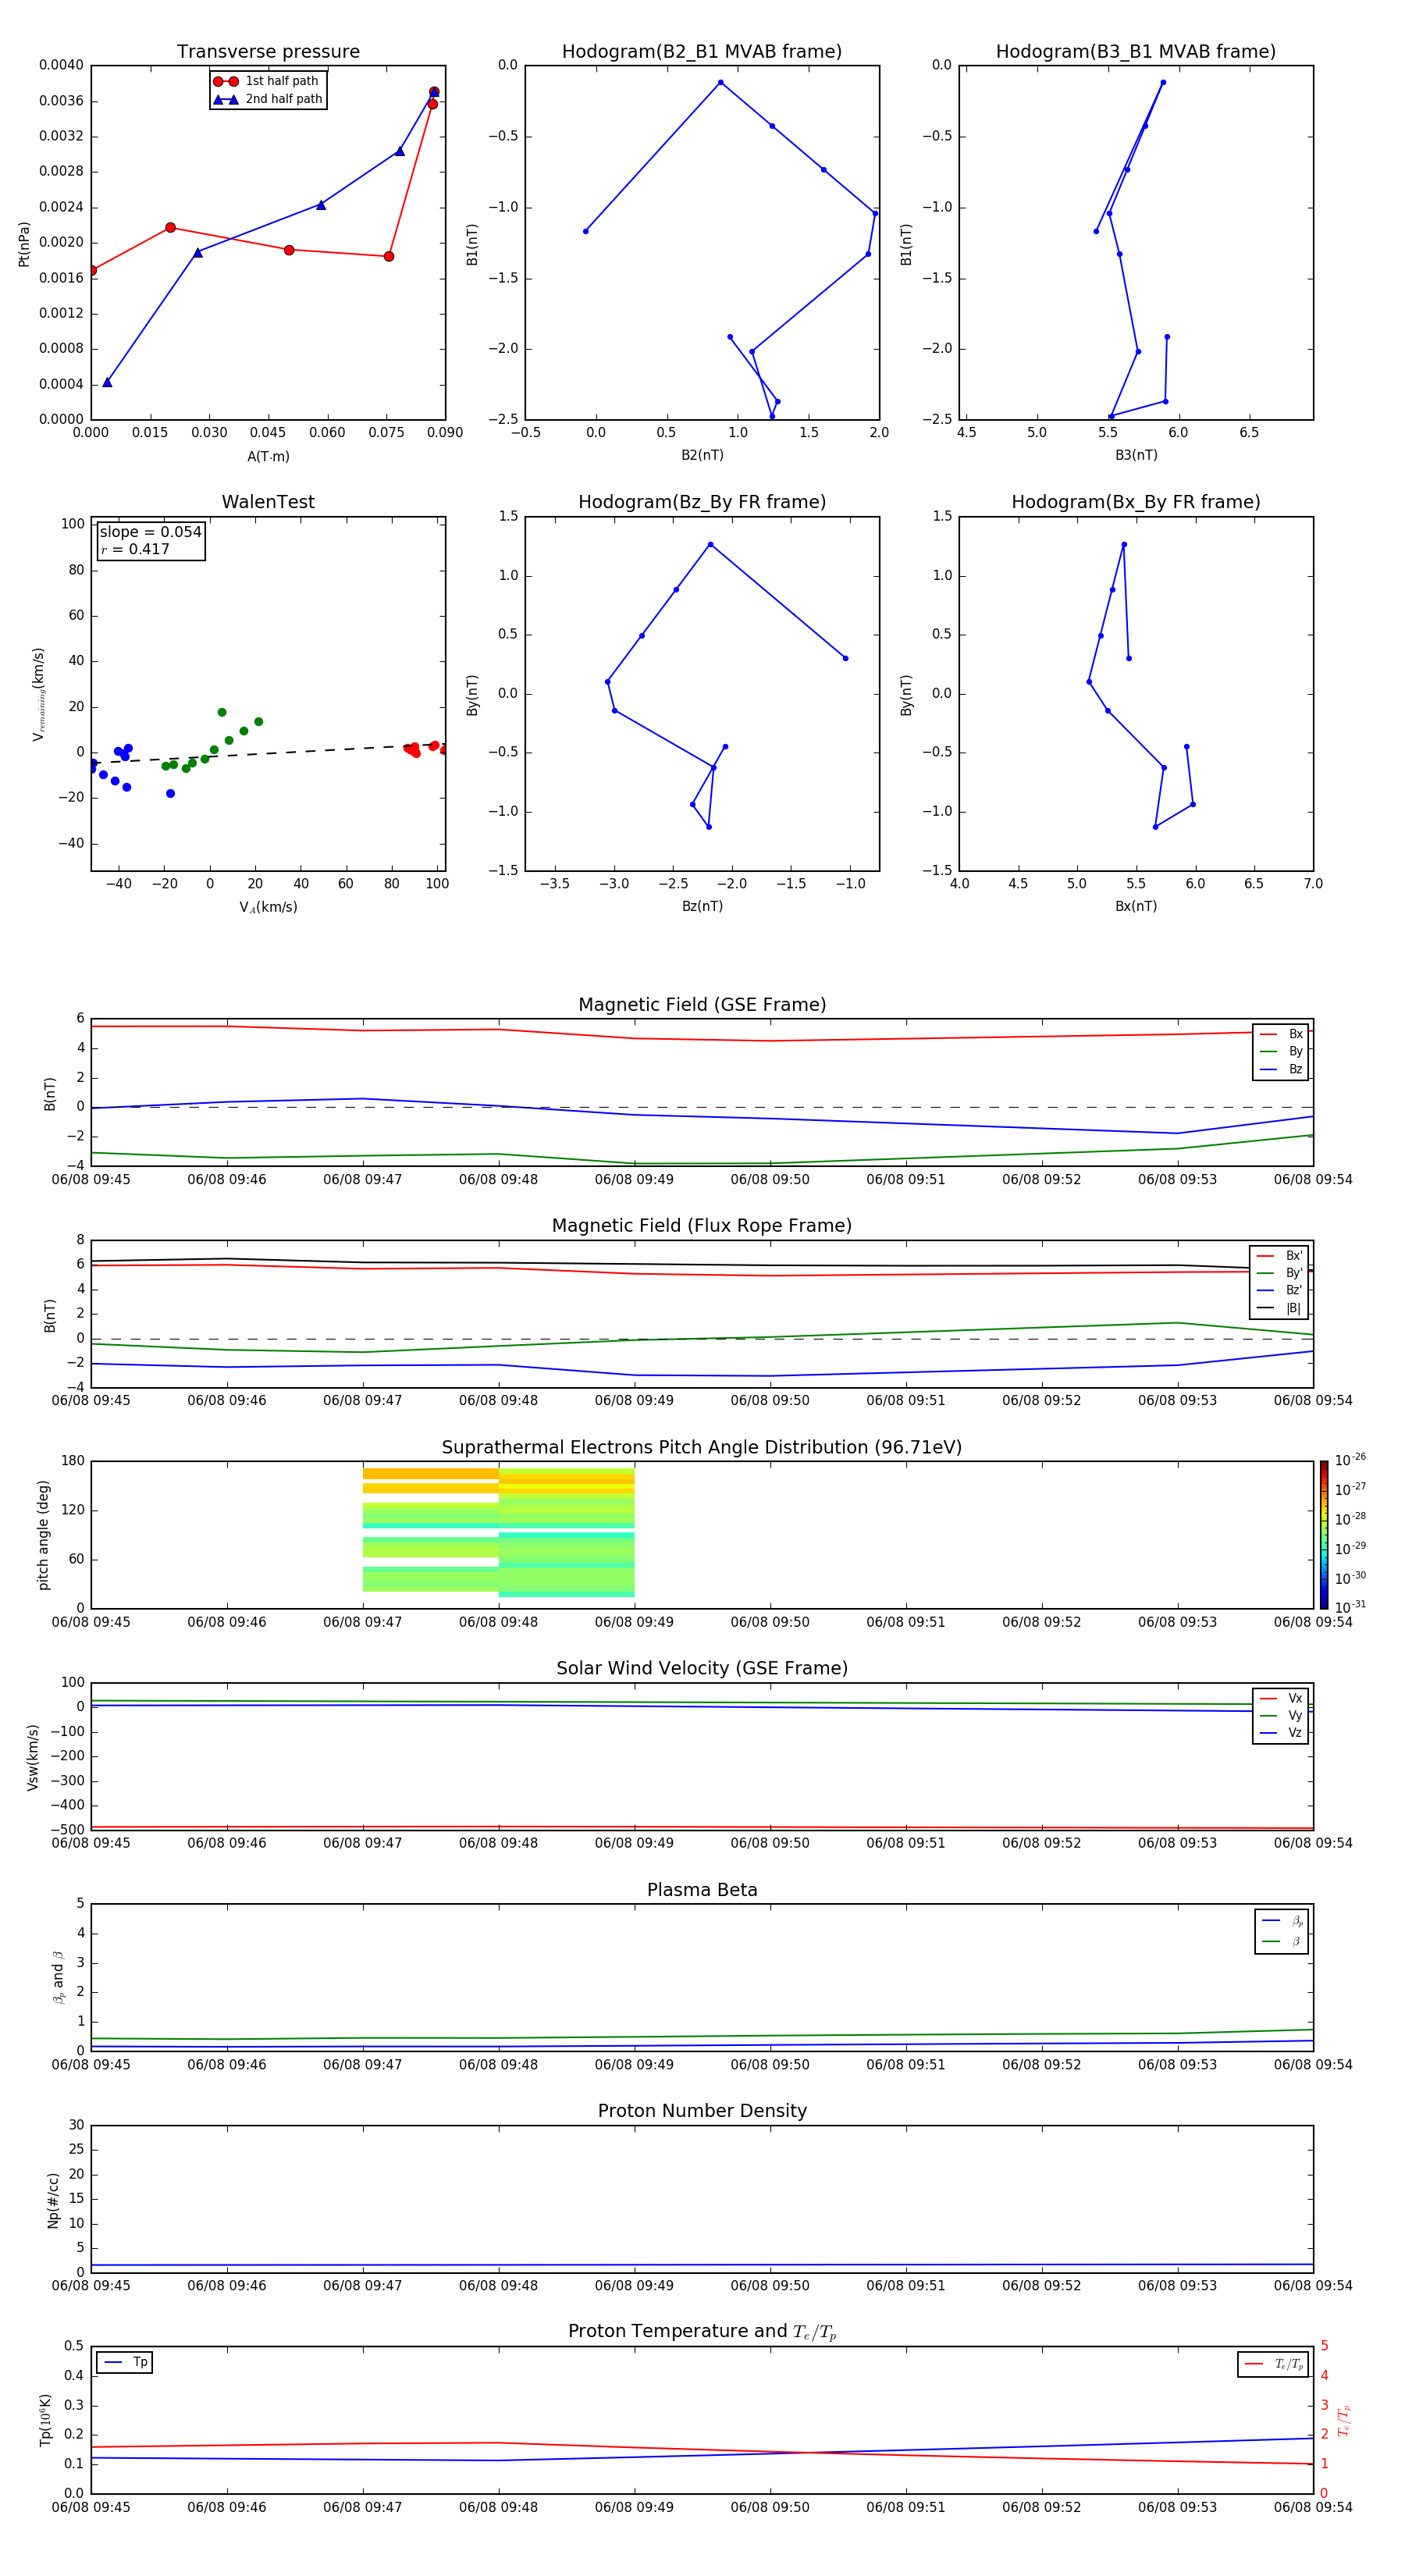
Task: Click the 'Vx' legend entry in velocity panel
Action: click(x=1281, y=1698)
